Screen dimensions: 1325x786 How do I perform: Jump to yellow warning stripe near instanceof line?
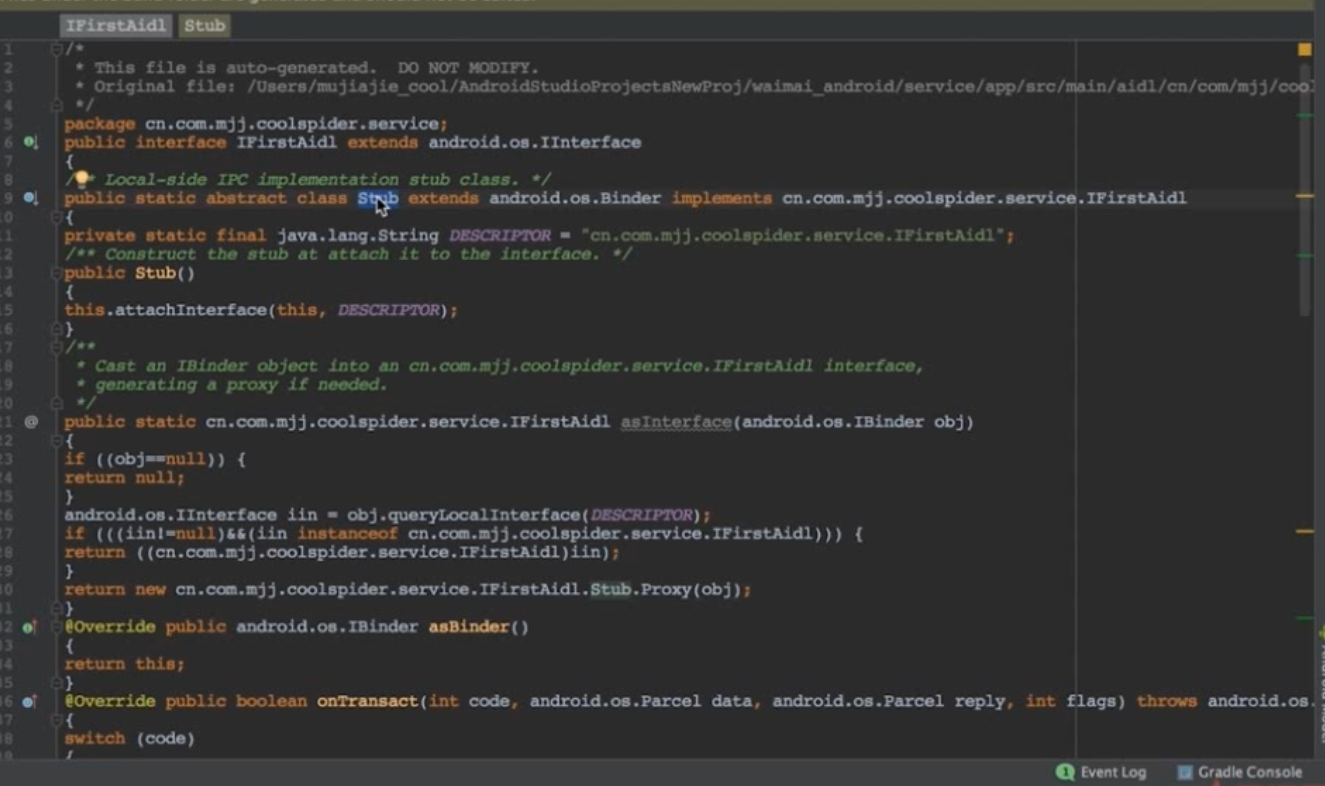coord(1304,532)
